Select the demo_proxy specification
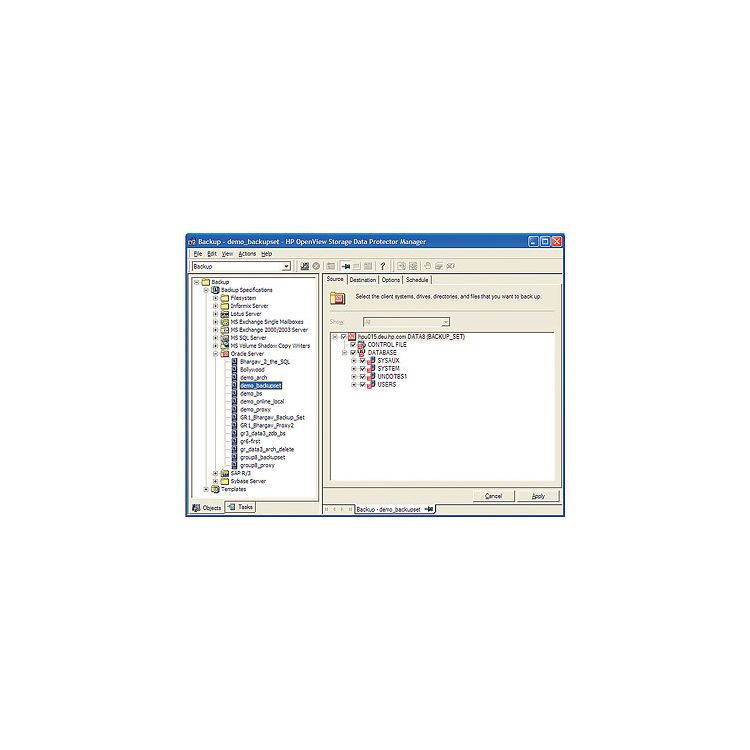This screenshot has height=750, width=750. point(255,409)
